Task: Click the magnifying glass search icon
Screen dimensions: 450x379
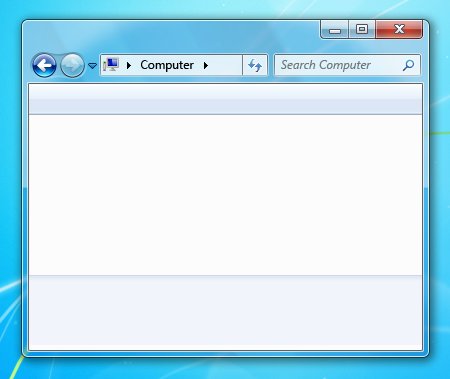Action: [408, 65]
